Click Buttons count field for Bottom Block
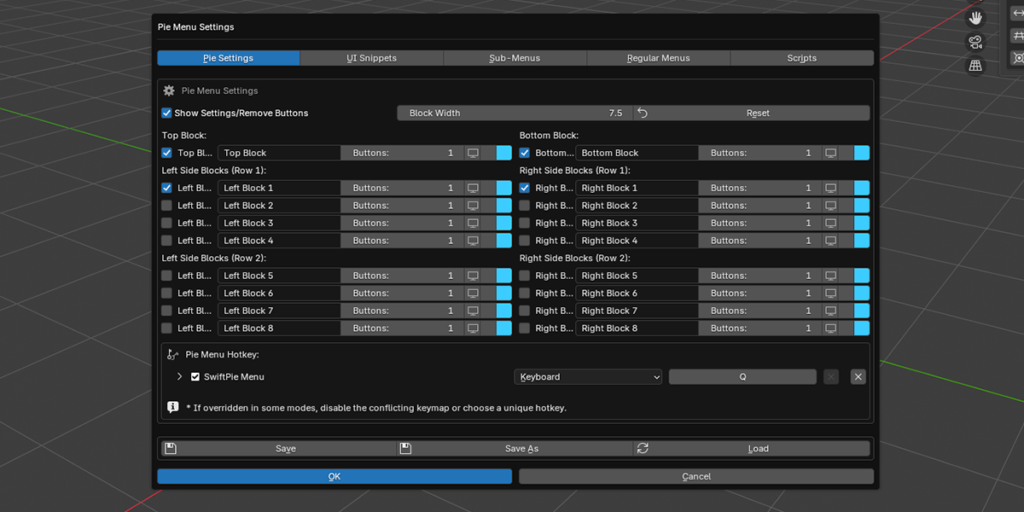Viewport: 1024px width, 512px height. (x=760, y=153)
